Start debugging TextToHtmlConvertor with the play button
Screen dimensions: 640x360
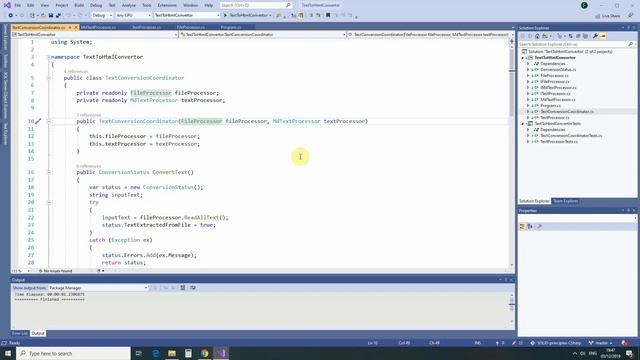coord(247,16)
